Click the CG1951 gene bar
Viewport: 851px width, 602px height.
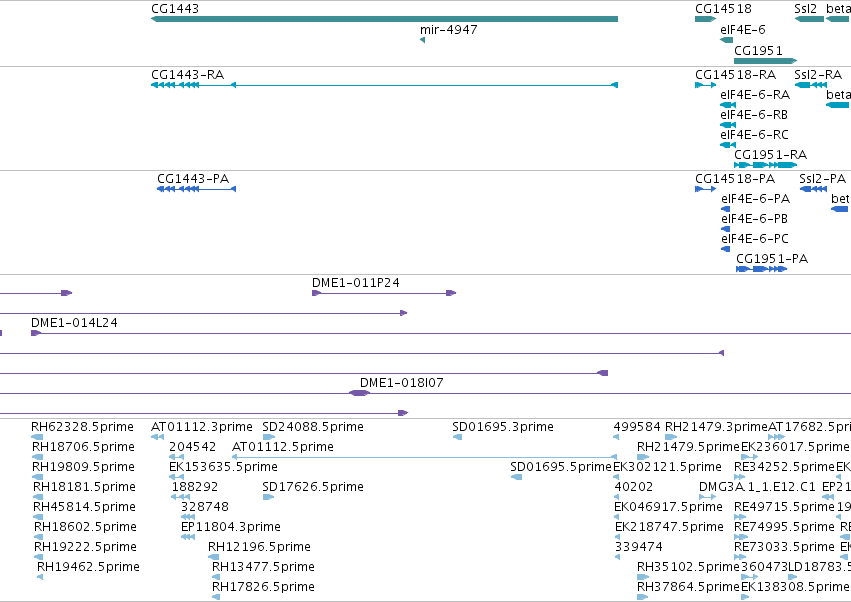(x=765, y=61)
